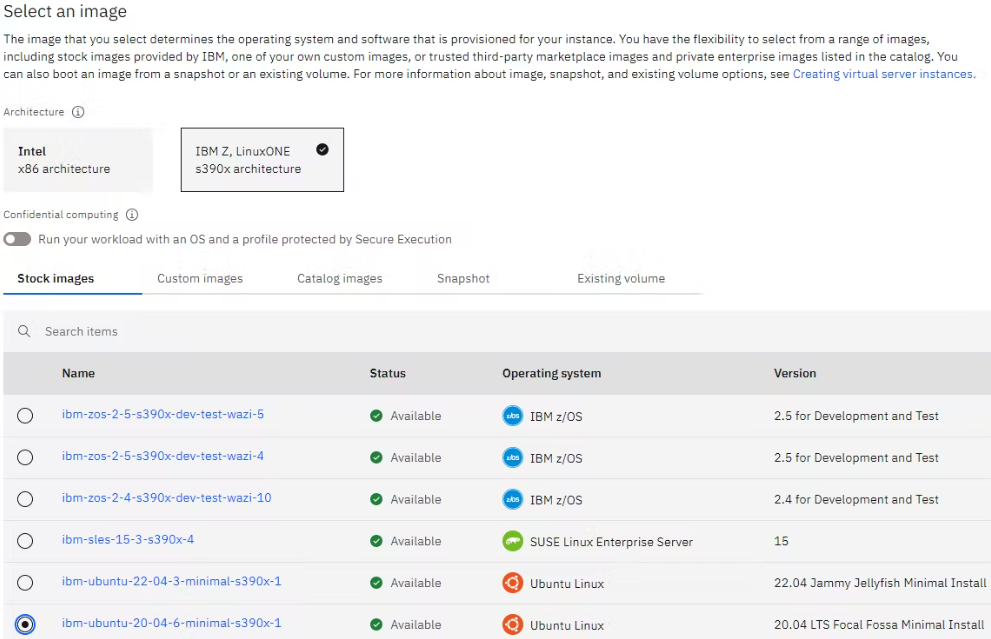Toggle the Secure Execution confidential computing switch

(x=17, y=239)
